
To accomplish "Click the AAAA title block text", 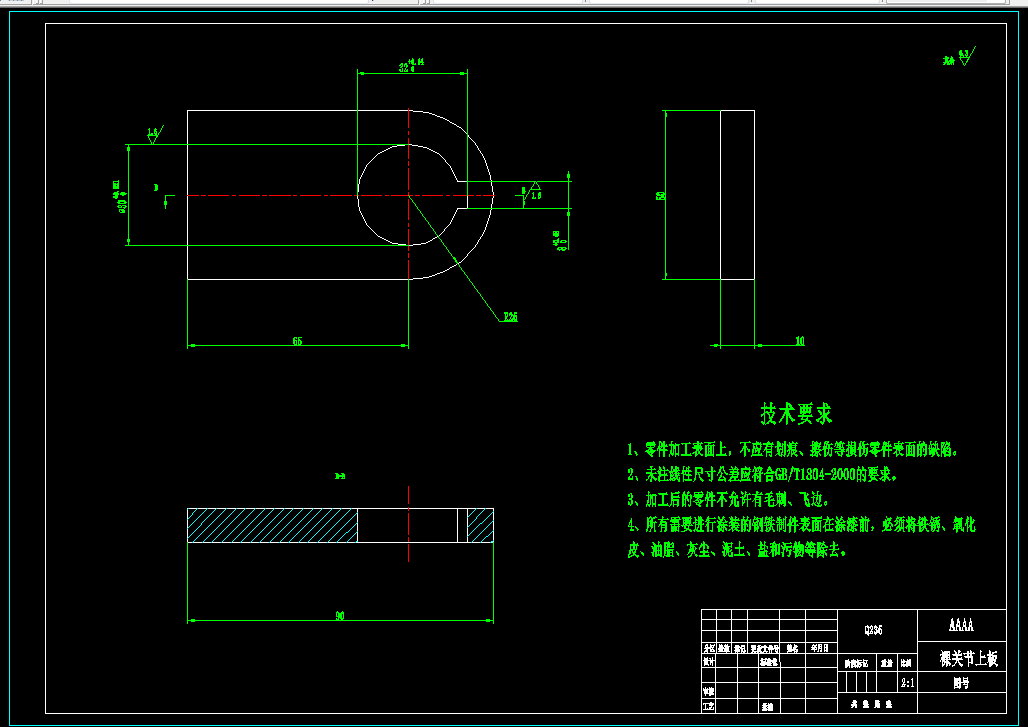I will click(x=961, y=625).
